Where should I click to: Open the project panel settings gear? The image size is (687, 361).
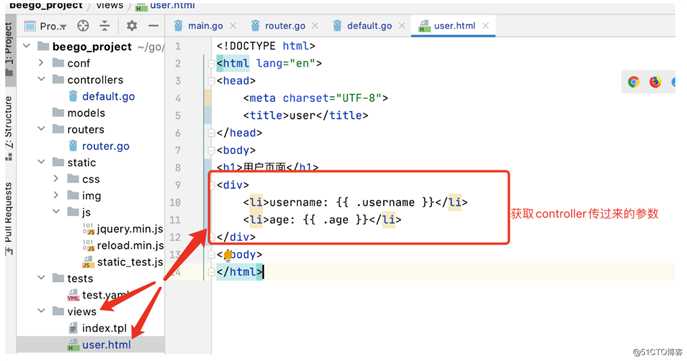(x=131, y=26)
